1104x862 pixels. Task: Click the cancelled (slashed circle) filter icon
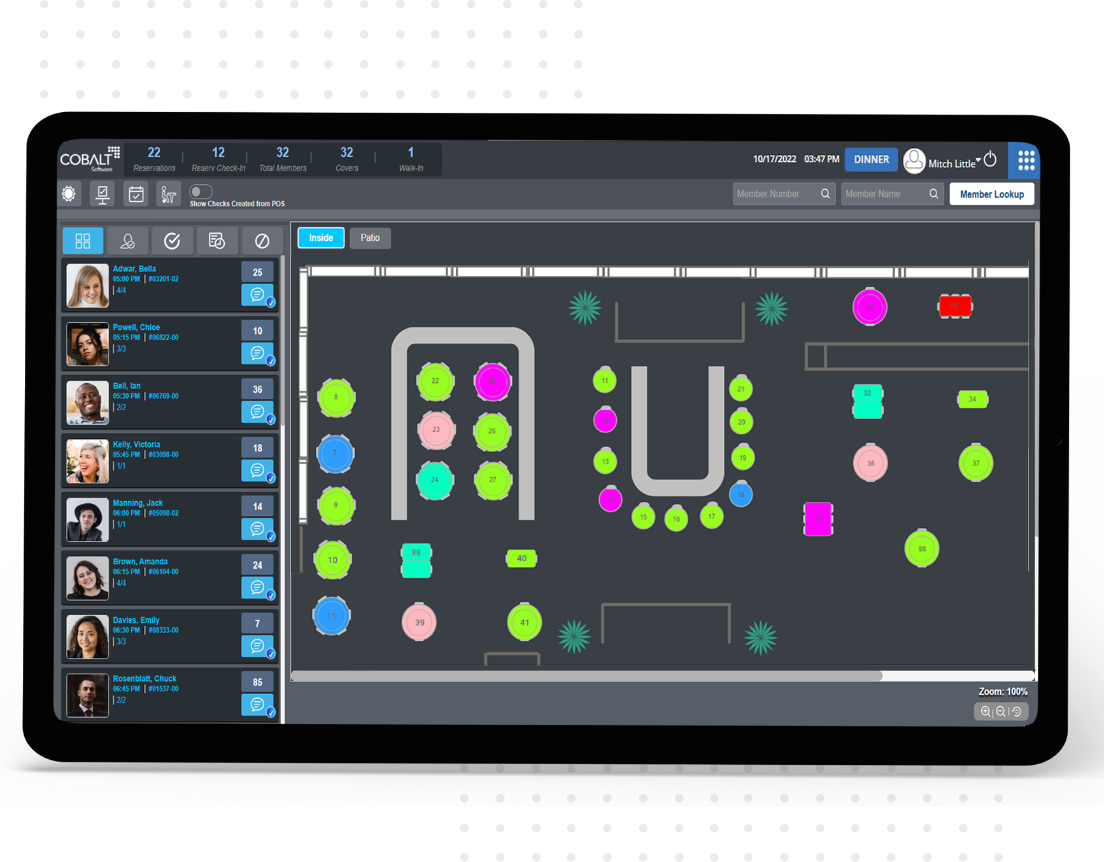(261, 241)
